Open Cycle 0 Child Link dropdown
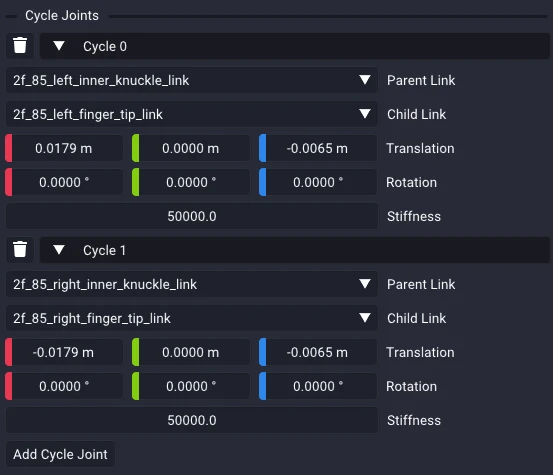The height and width of the screenshot is (475, 553). click(x=192, y=114)
